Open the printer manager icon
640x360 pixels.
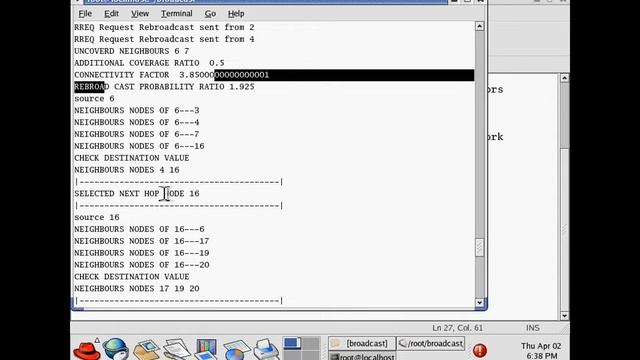coord(266,349)
